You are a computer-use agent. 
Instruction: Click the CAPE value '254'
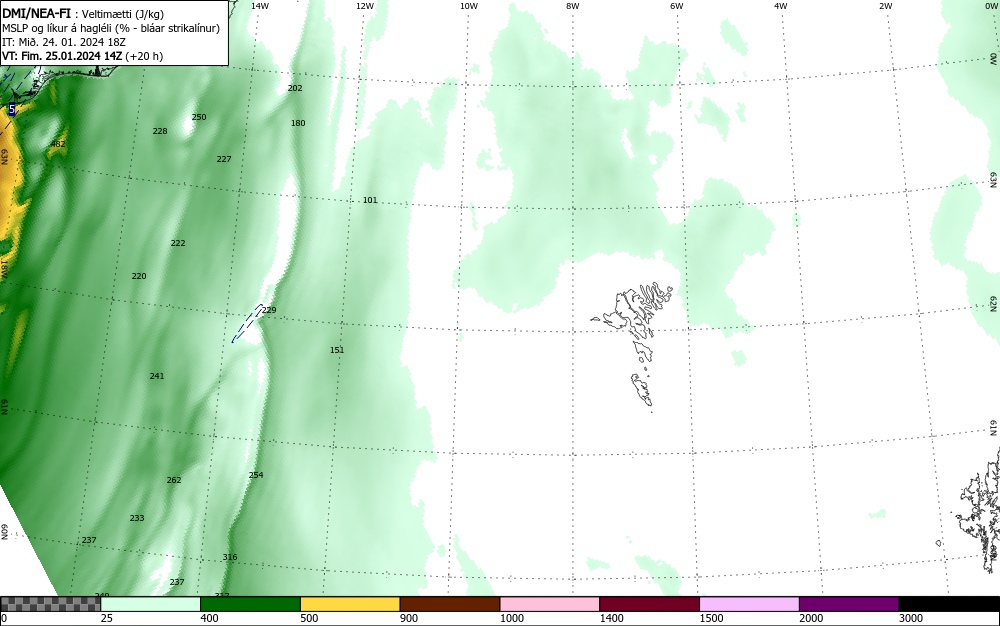click(x=256, y=475)
